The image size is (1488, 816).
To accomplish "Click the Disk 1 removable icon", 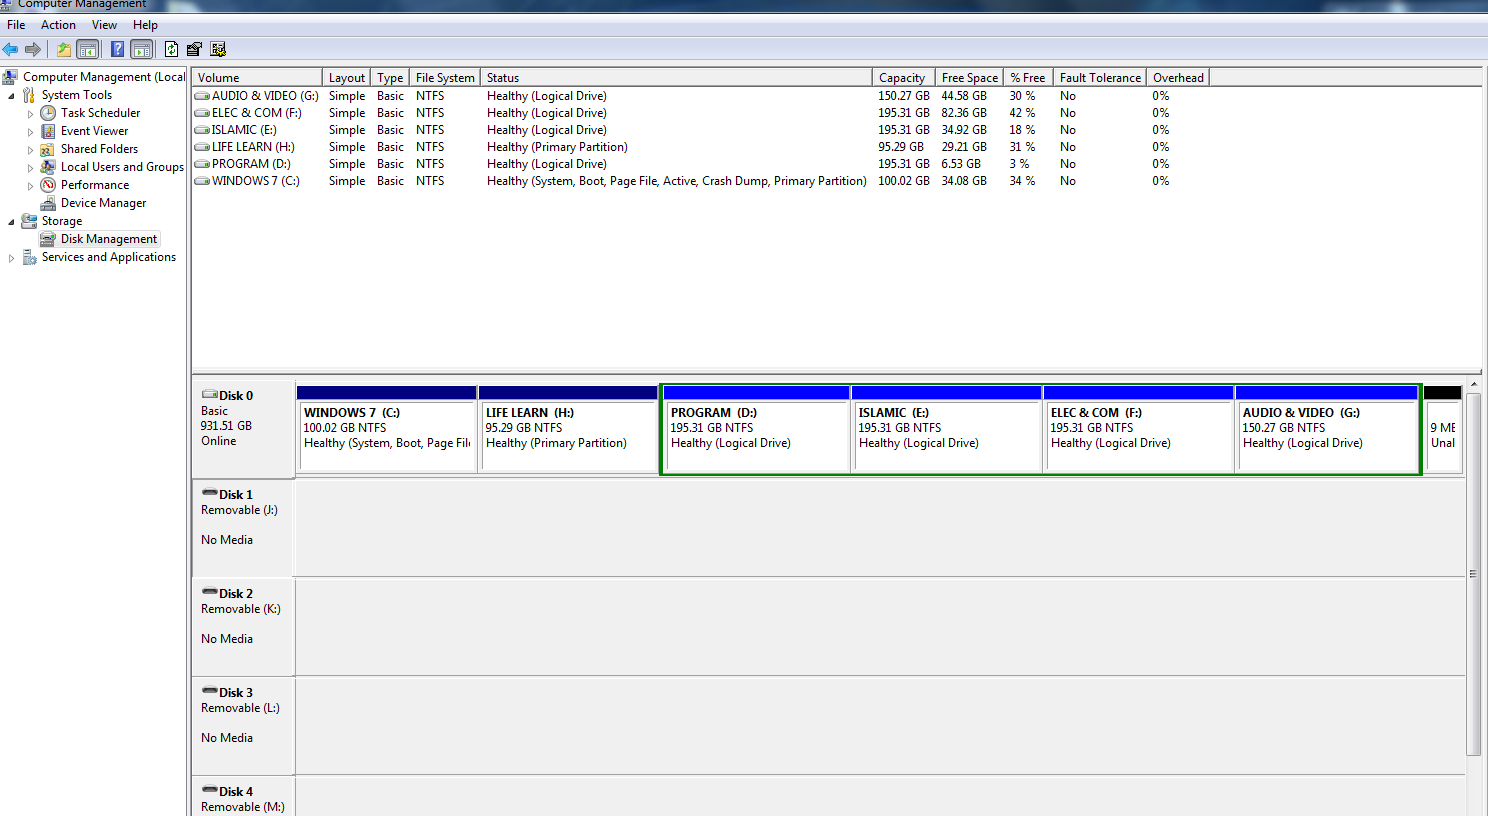I will 210,493.
